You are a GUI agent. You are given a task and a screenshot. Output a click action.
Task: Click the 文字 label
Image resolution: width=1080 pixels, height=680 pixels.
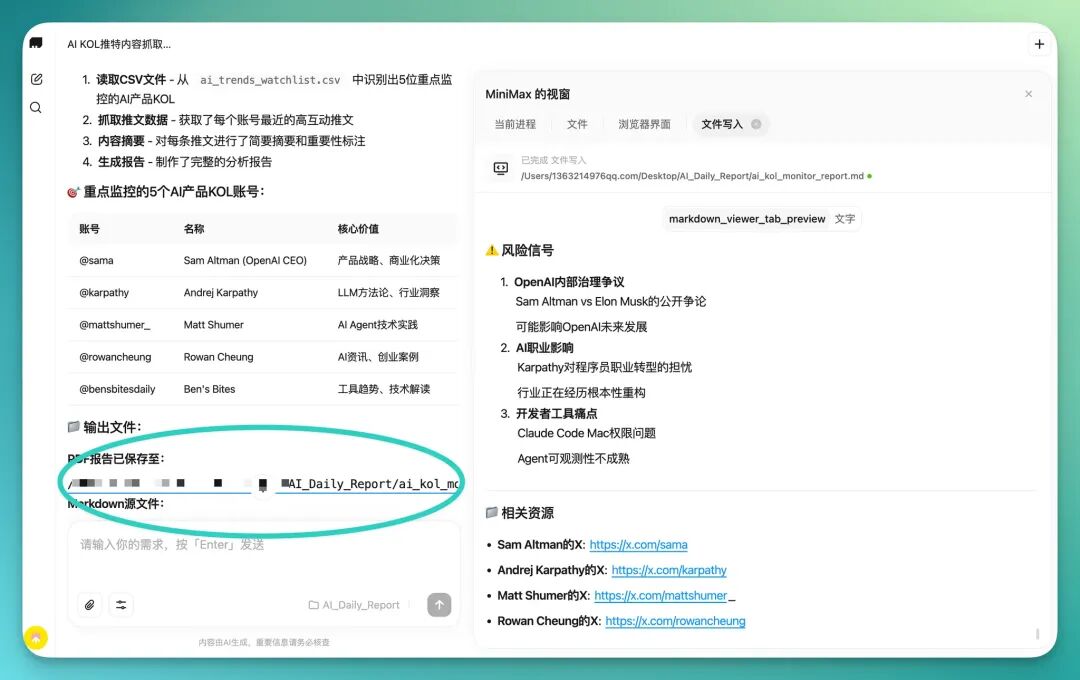(844, 219)
